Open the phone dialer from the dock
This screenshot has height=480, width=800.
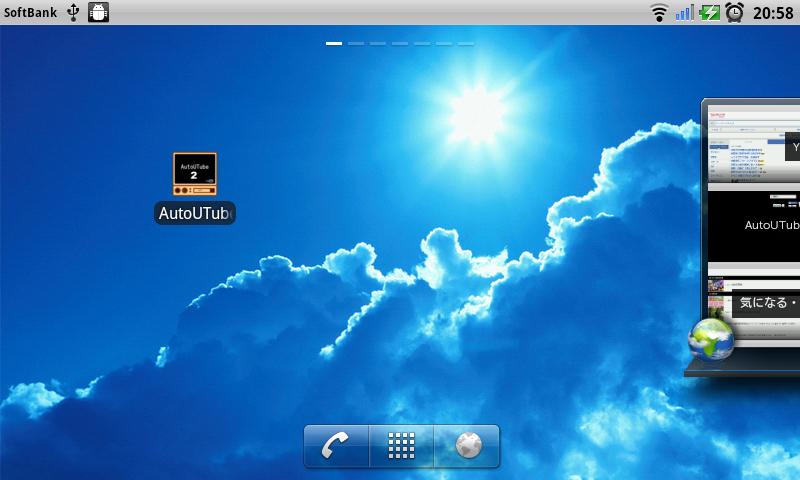pyautogui.click(x=336, y=446)
